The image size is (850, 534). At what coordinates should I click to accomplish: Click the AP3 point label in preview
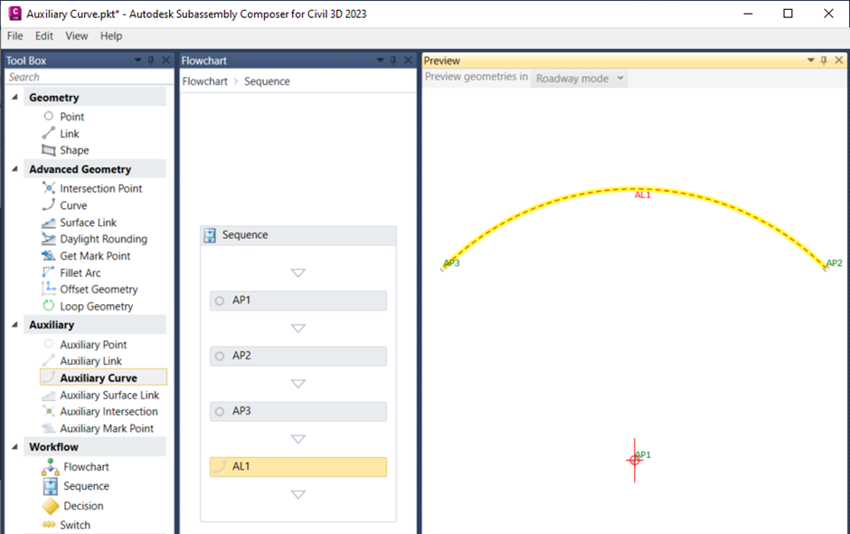(452, 263)
